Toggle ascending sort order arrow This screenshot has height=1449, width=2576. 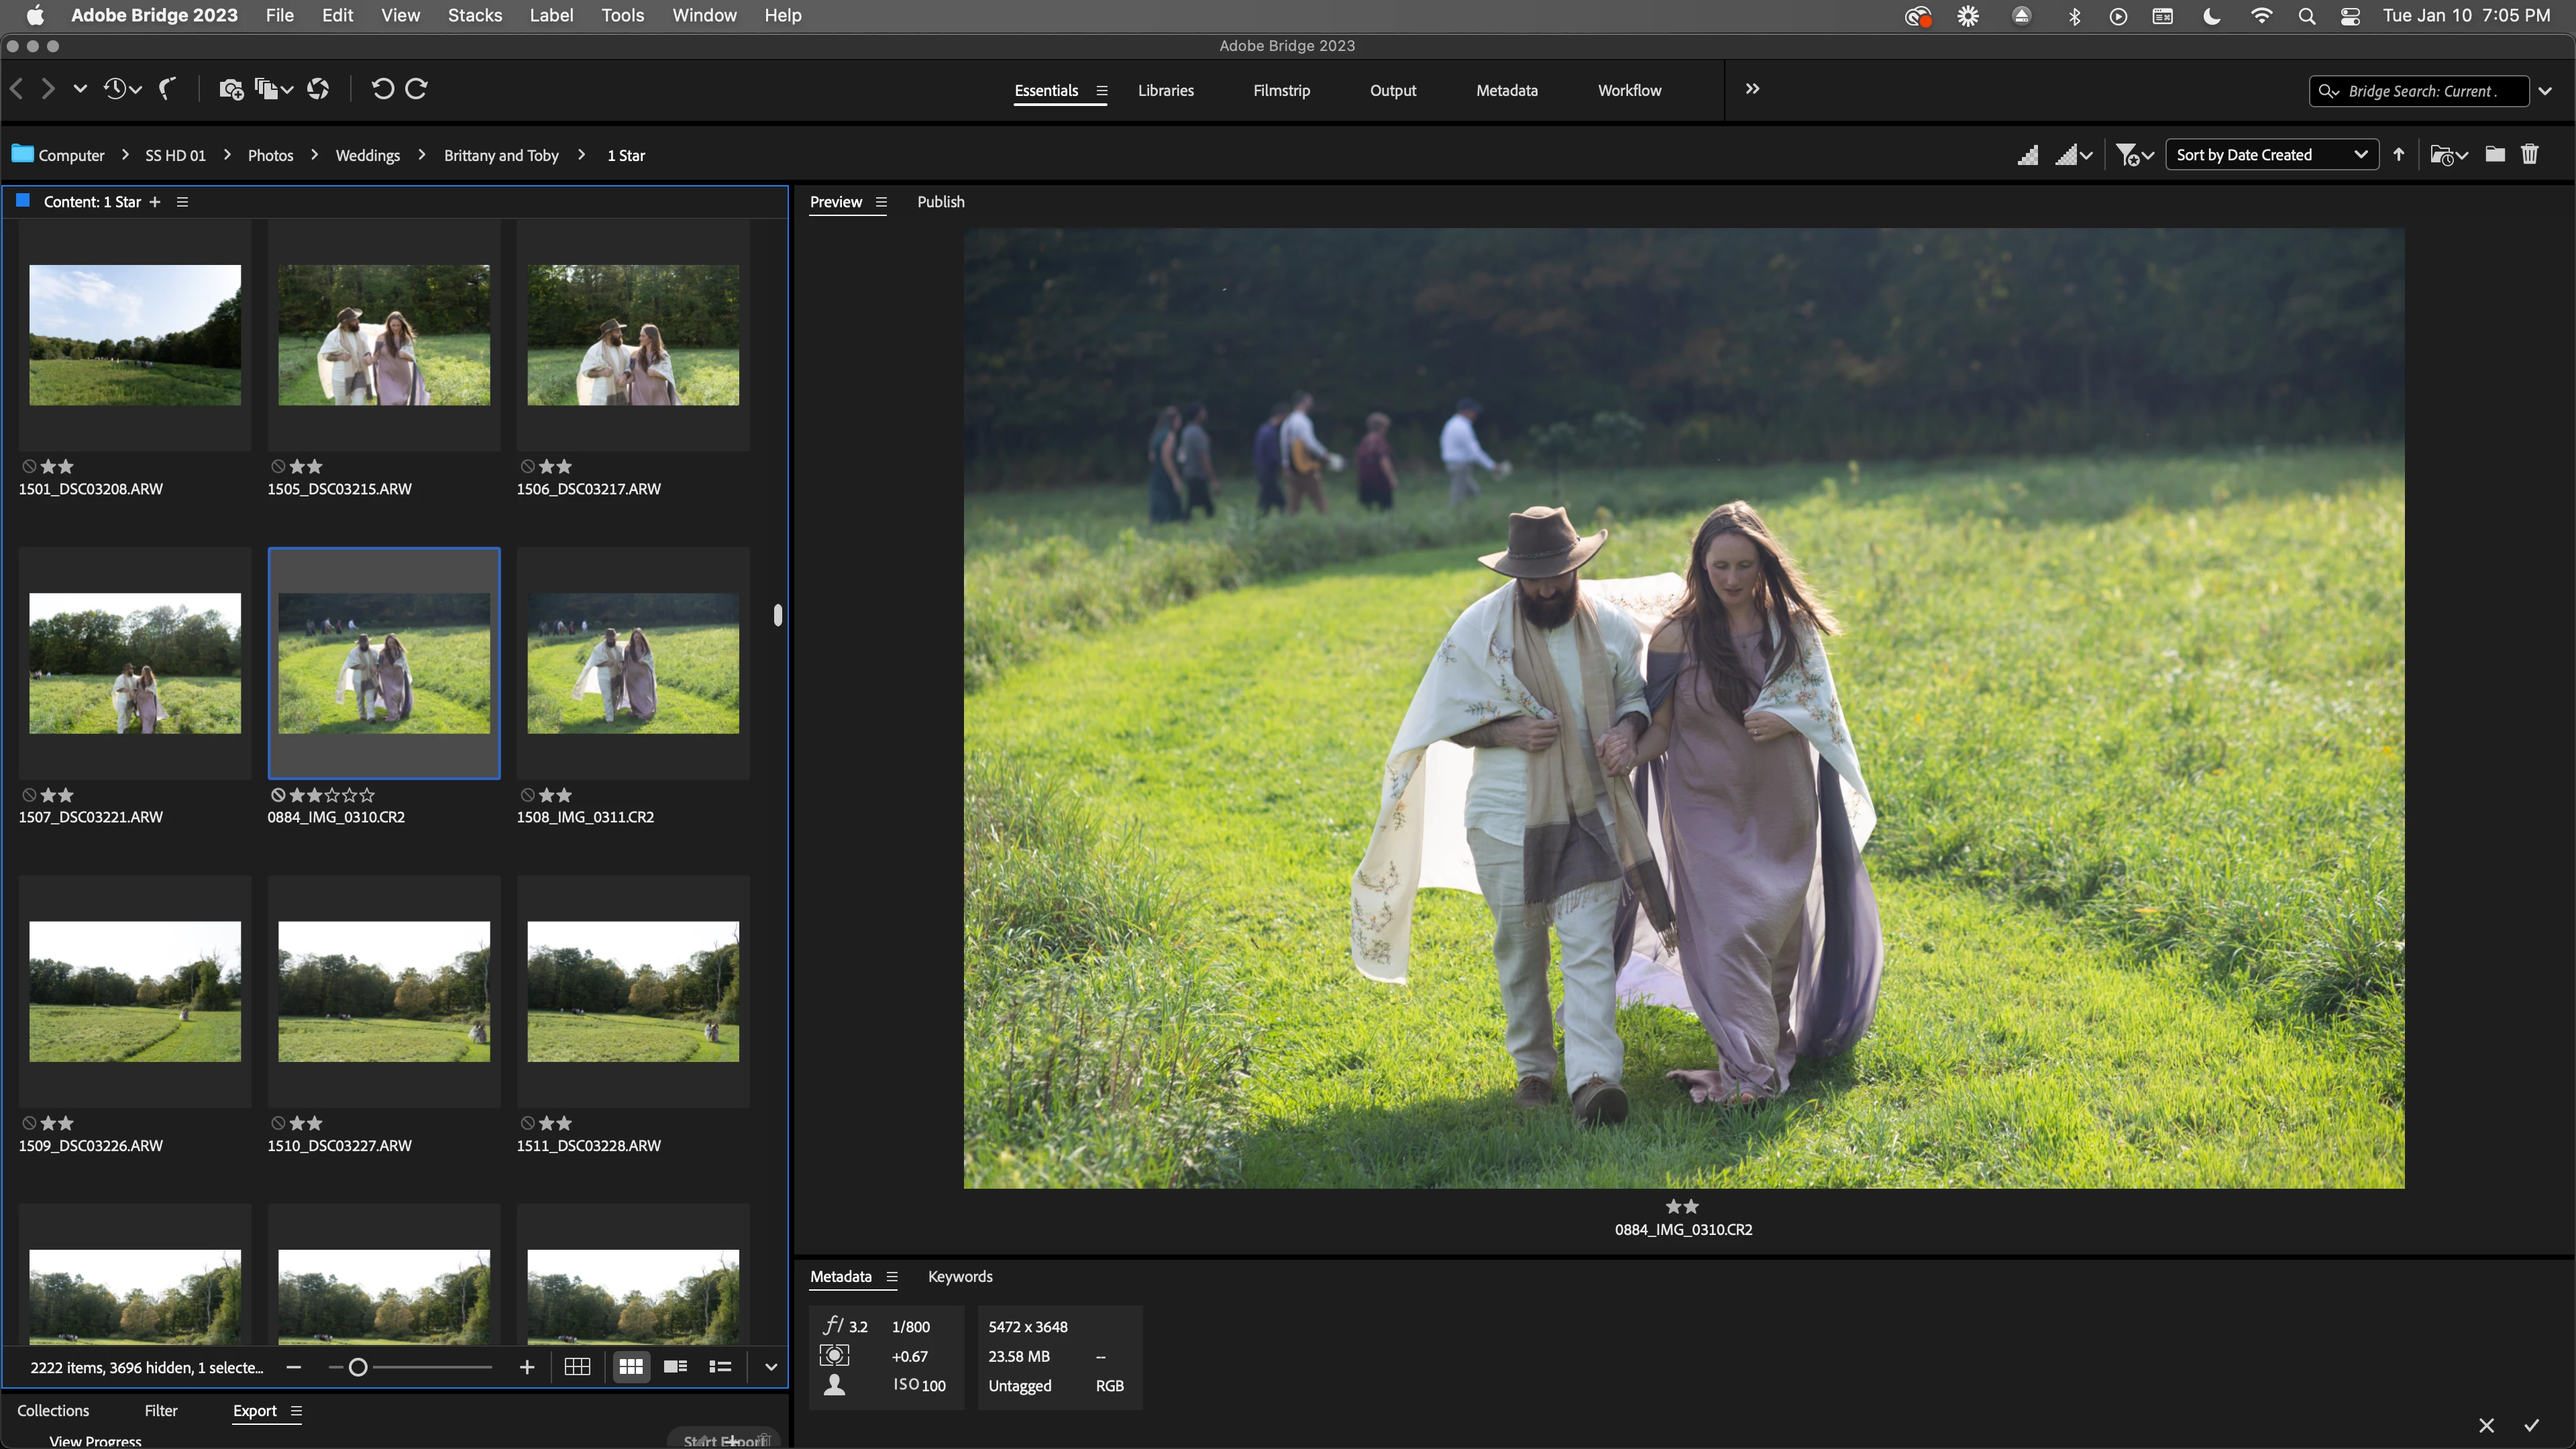(x=2399, y=154)
